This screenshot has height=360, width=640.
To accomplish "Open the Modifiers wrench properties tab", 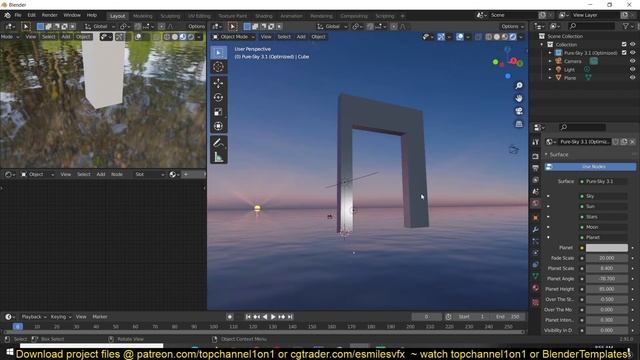I will pyautogui.click(x=536, y=229).
